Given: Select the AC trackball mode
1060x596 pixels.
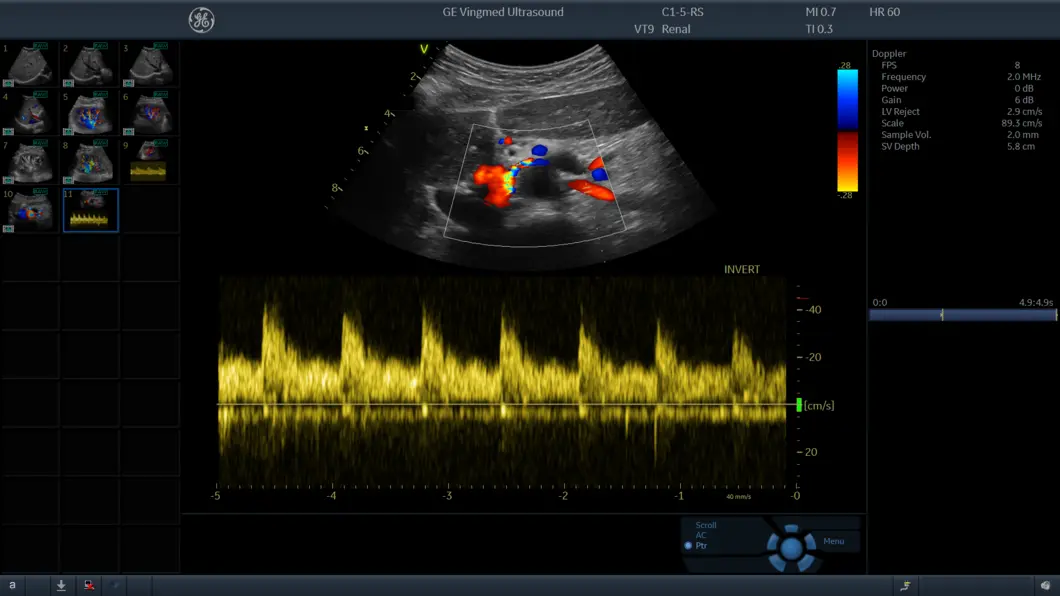Looking at the screenshot, I should pos(701,535).
